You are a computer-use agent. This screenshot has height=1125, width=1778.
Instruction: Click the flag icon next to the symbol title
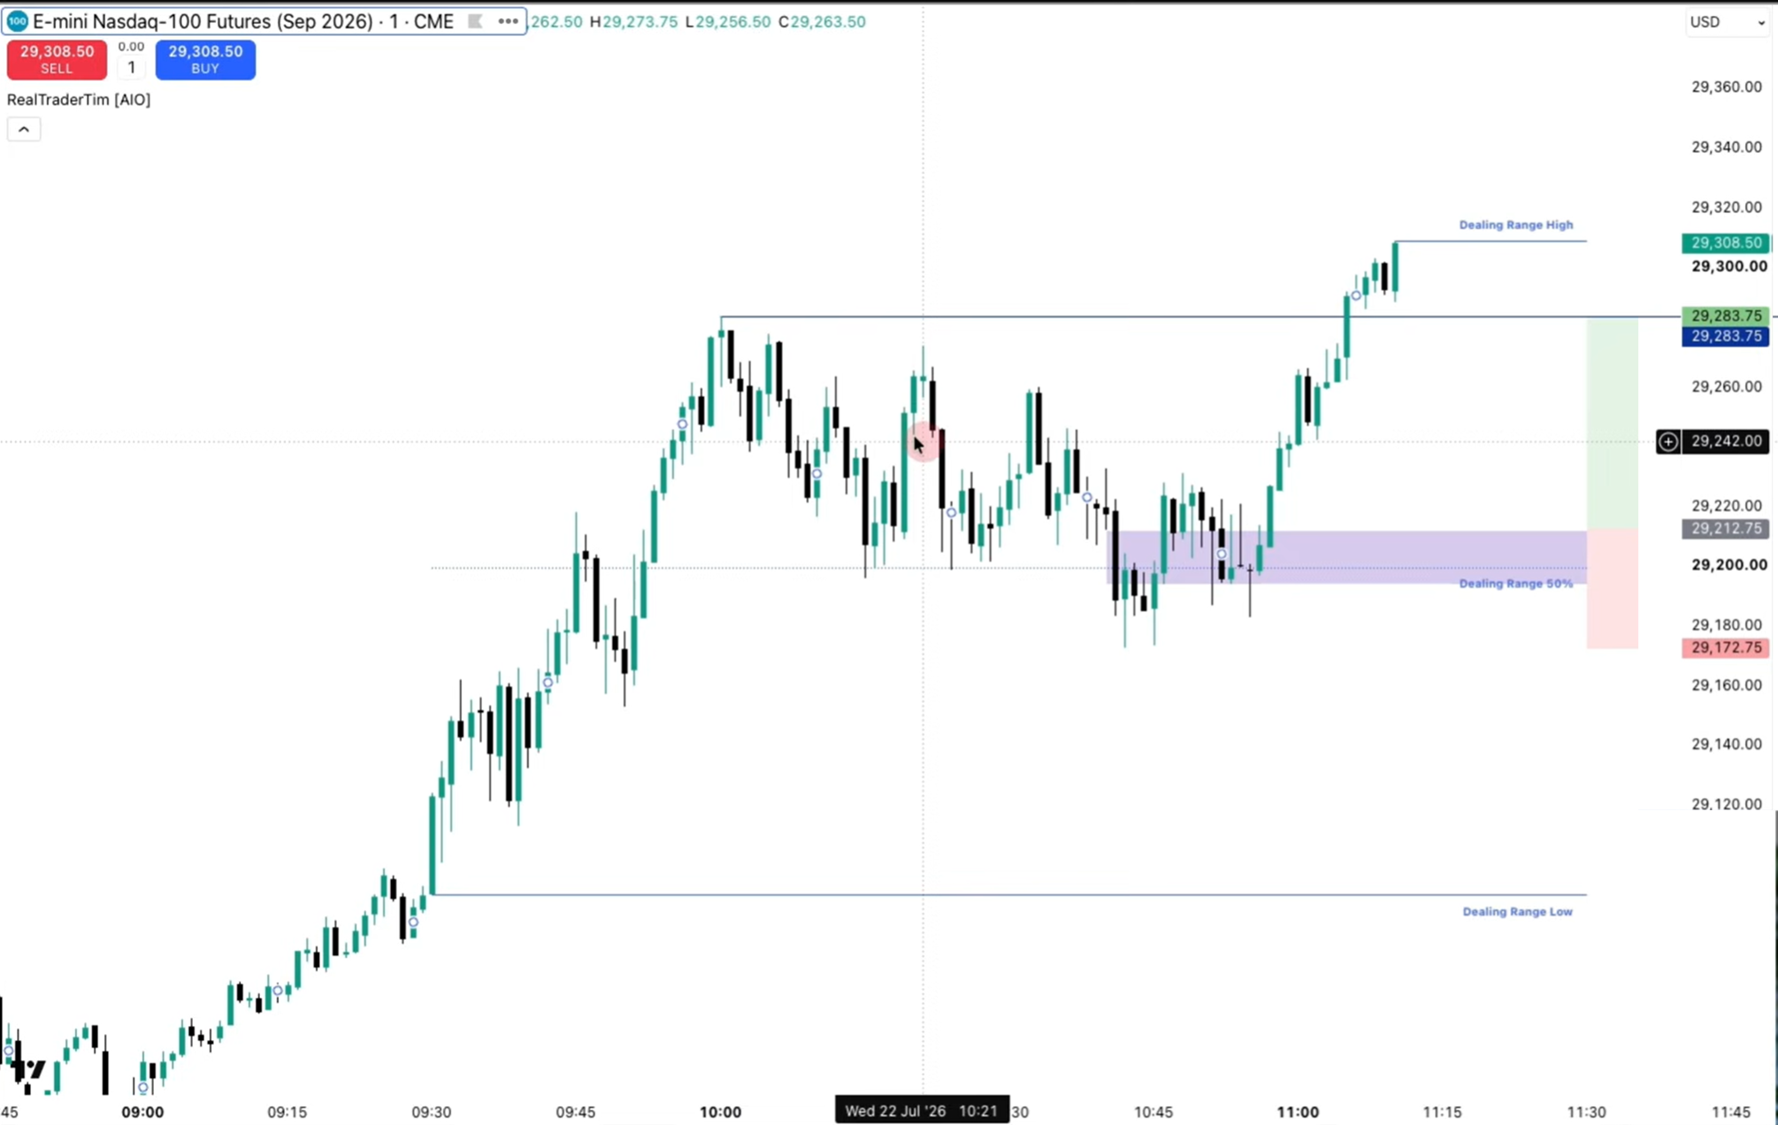475,21
